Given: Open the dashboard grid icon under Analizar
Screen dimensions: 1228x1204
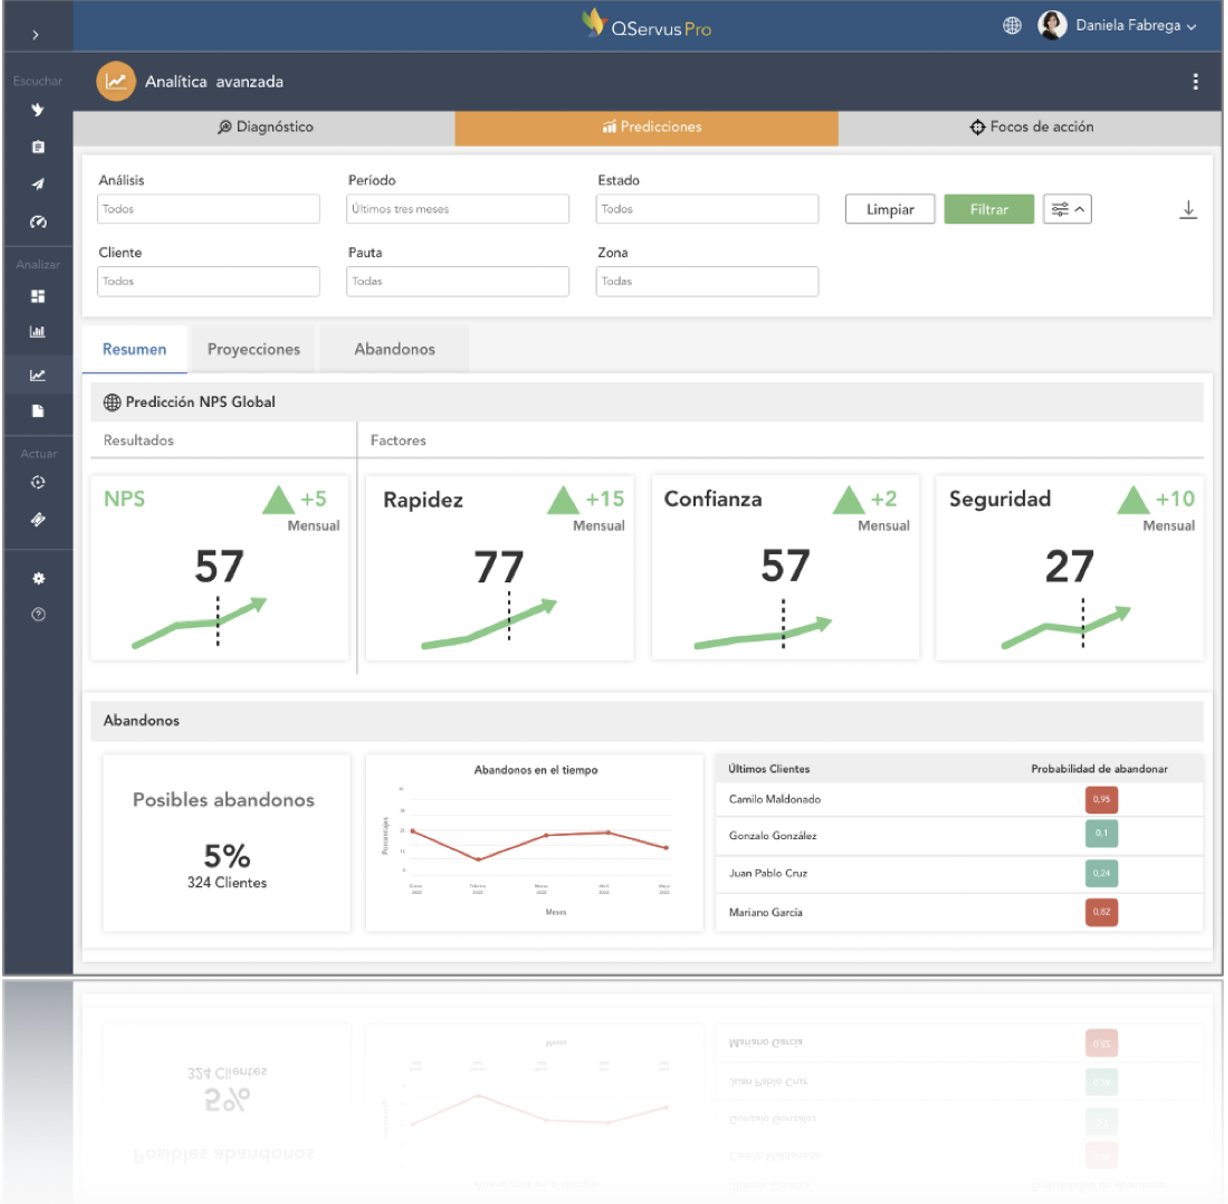Looking at the screenshot, I should 38,296.
